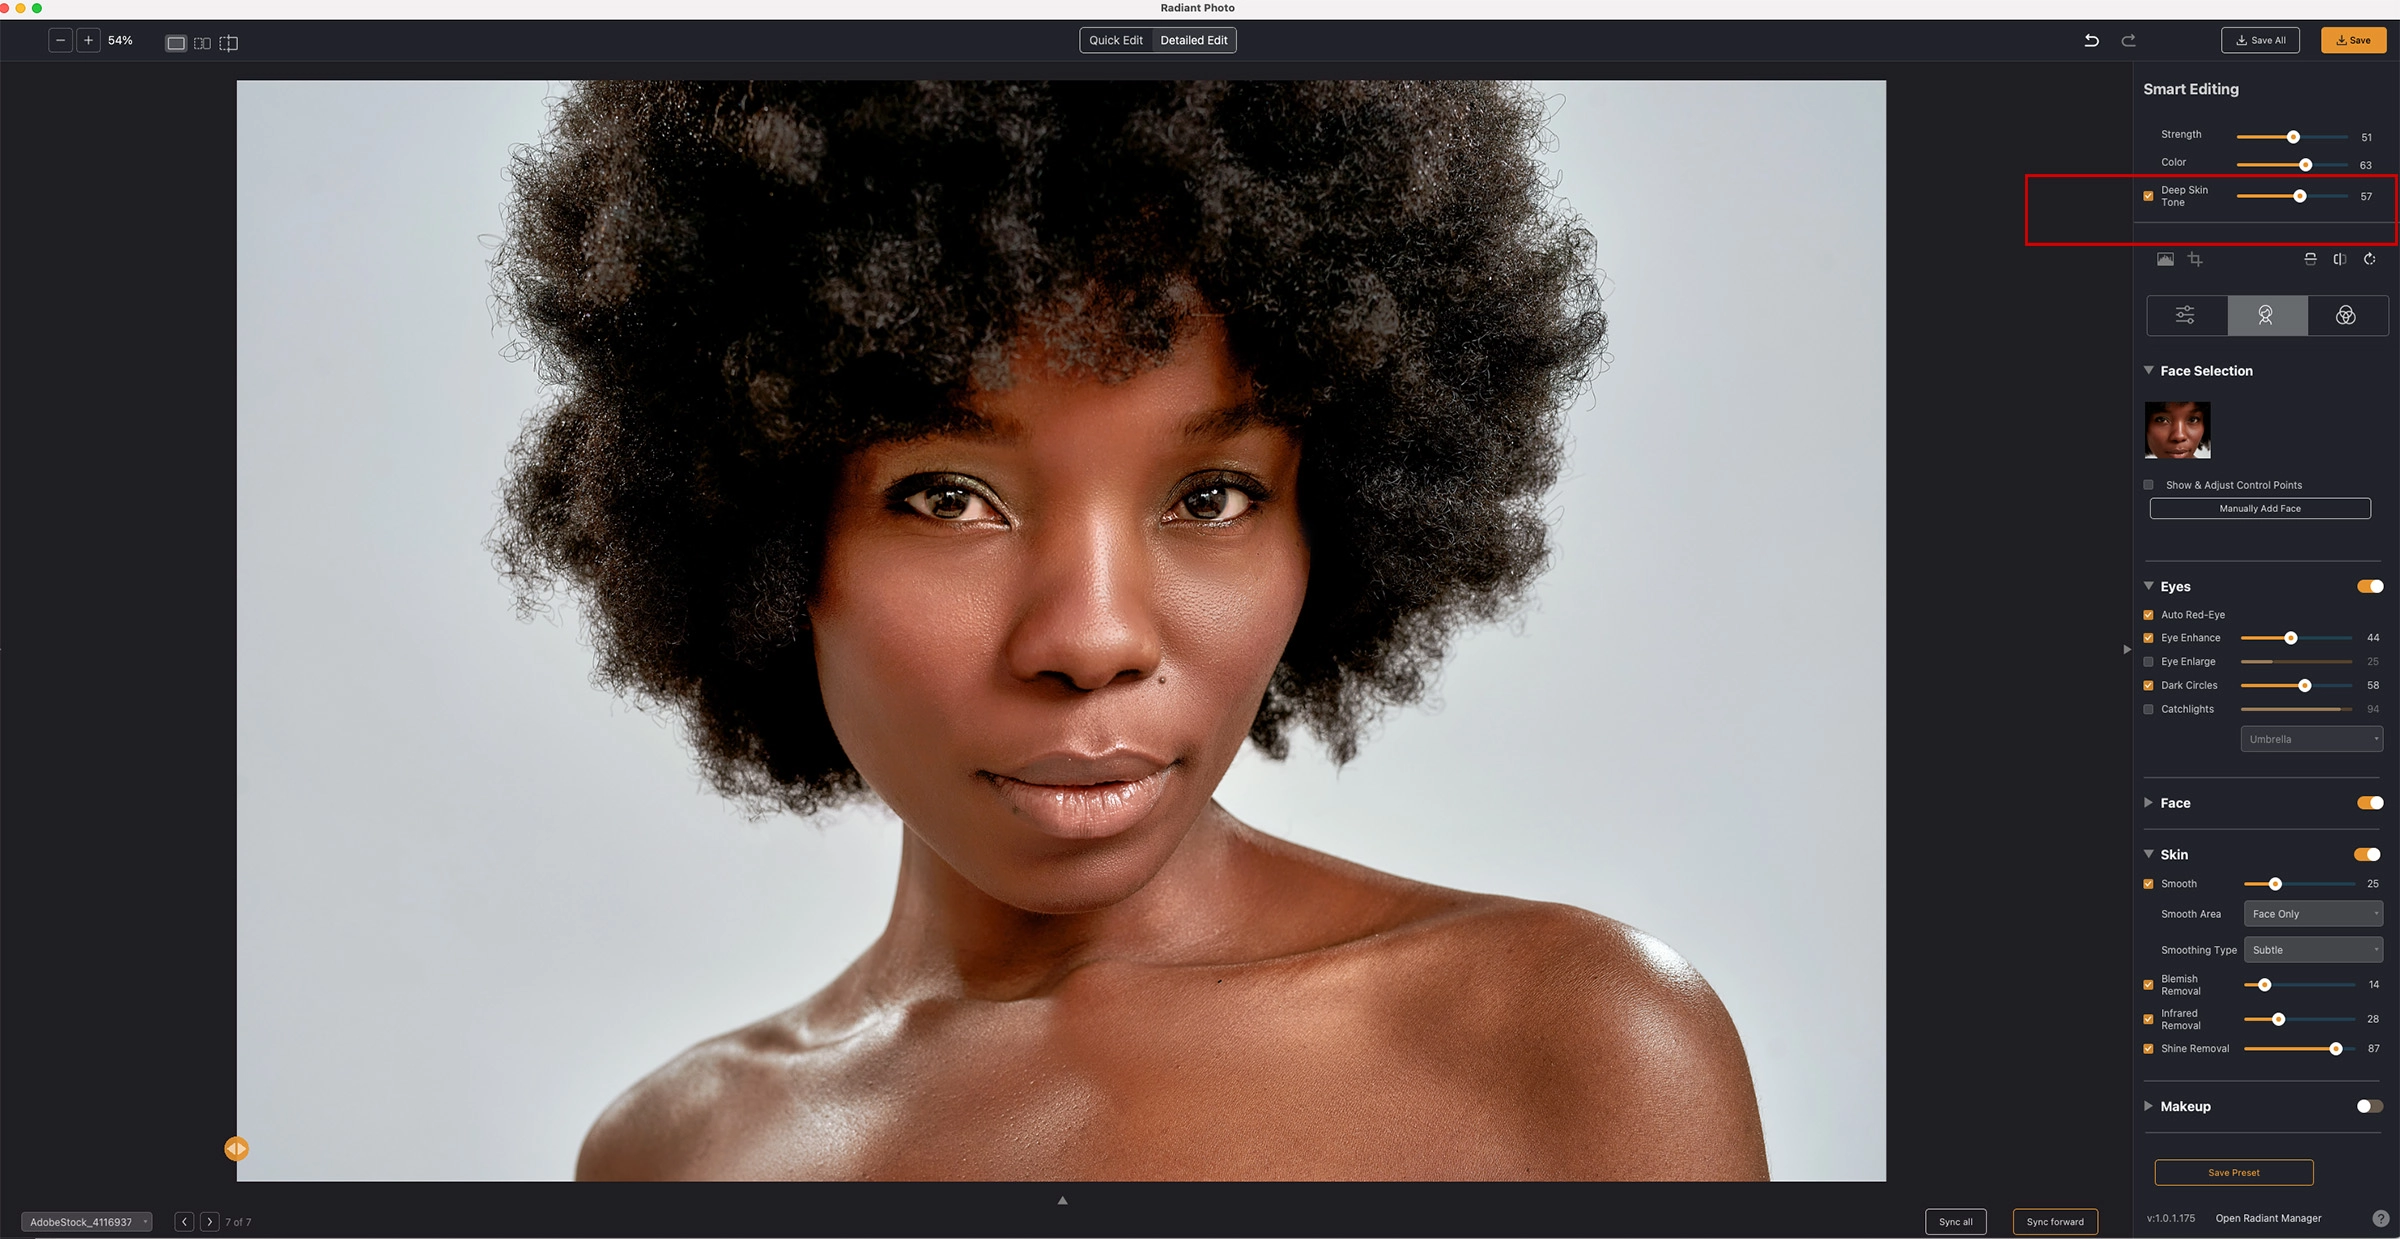The image size is (2400, 1239).
Task: Open the color grading circles panel
Action: coord(2345,316)
